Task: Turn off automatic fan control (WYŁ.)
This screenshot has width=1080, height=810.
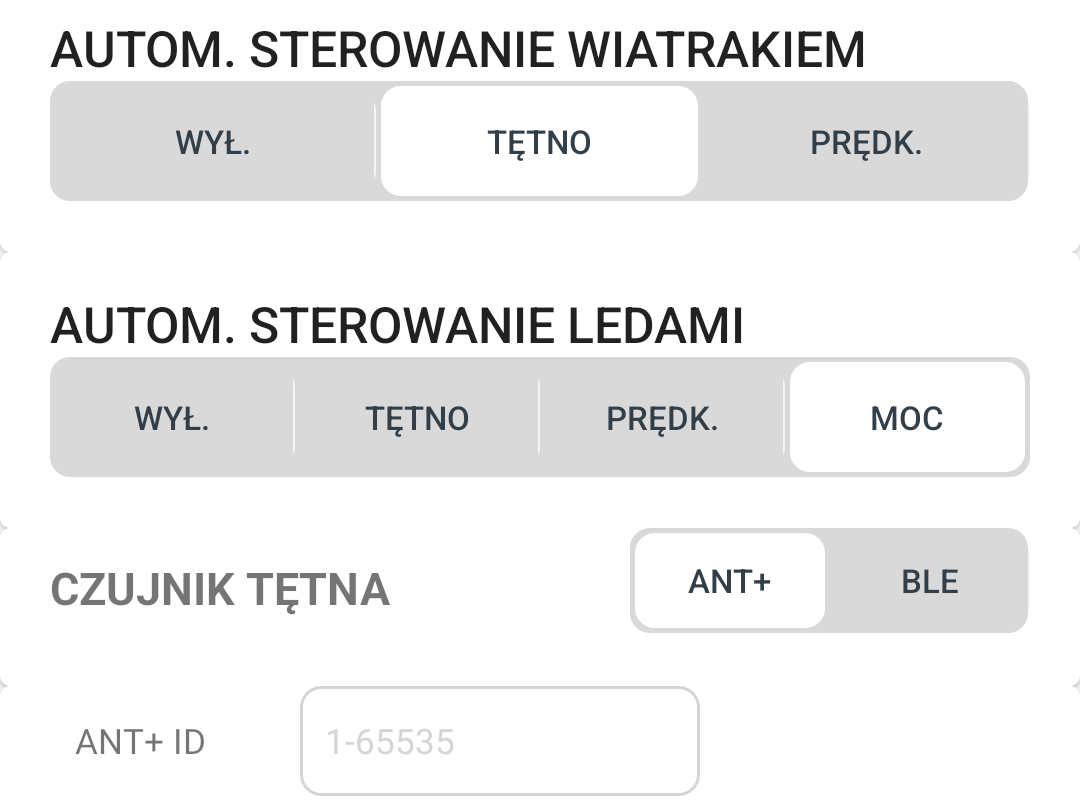Action: [213, 142]
